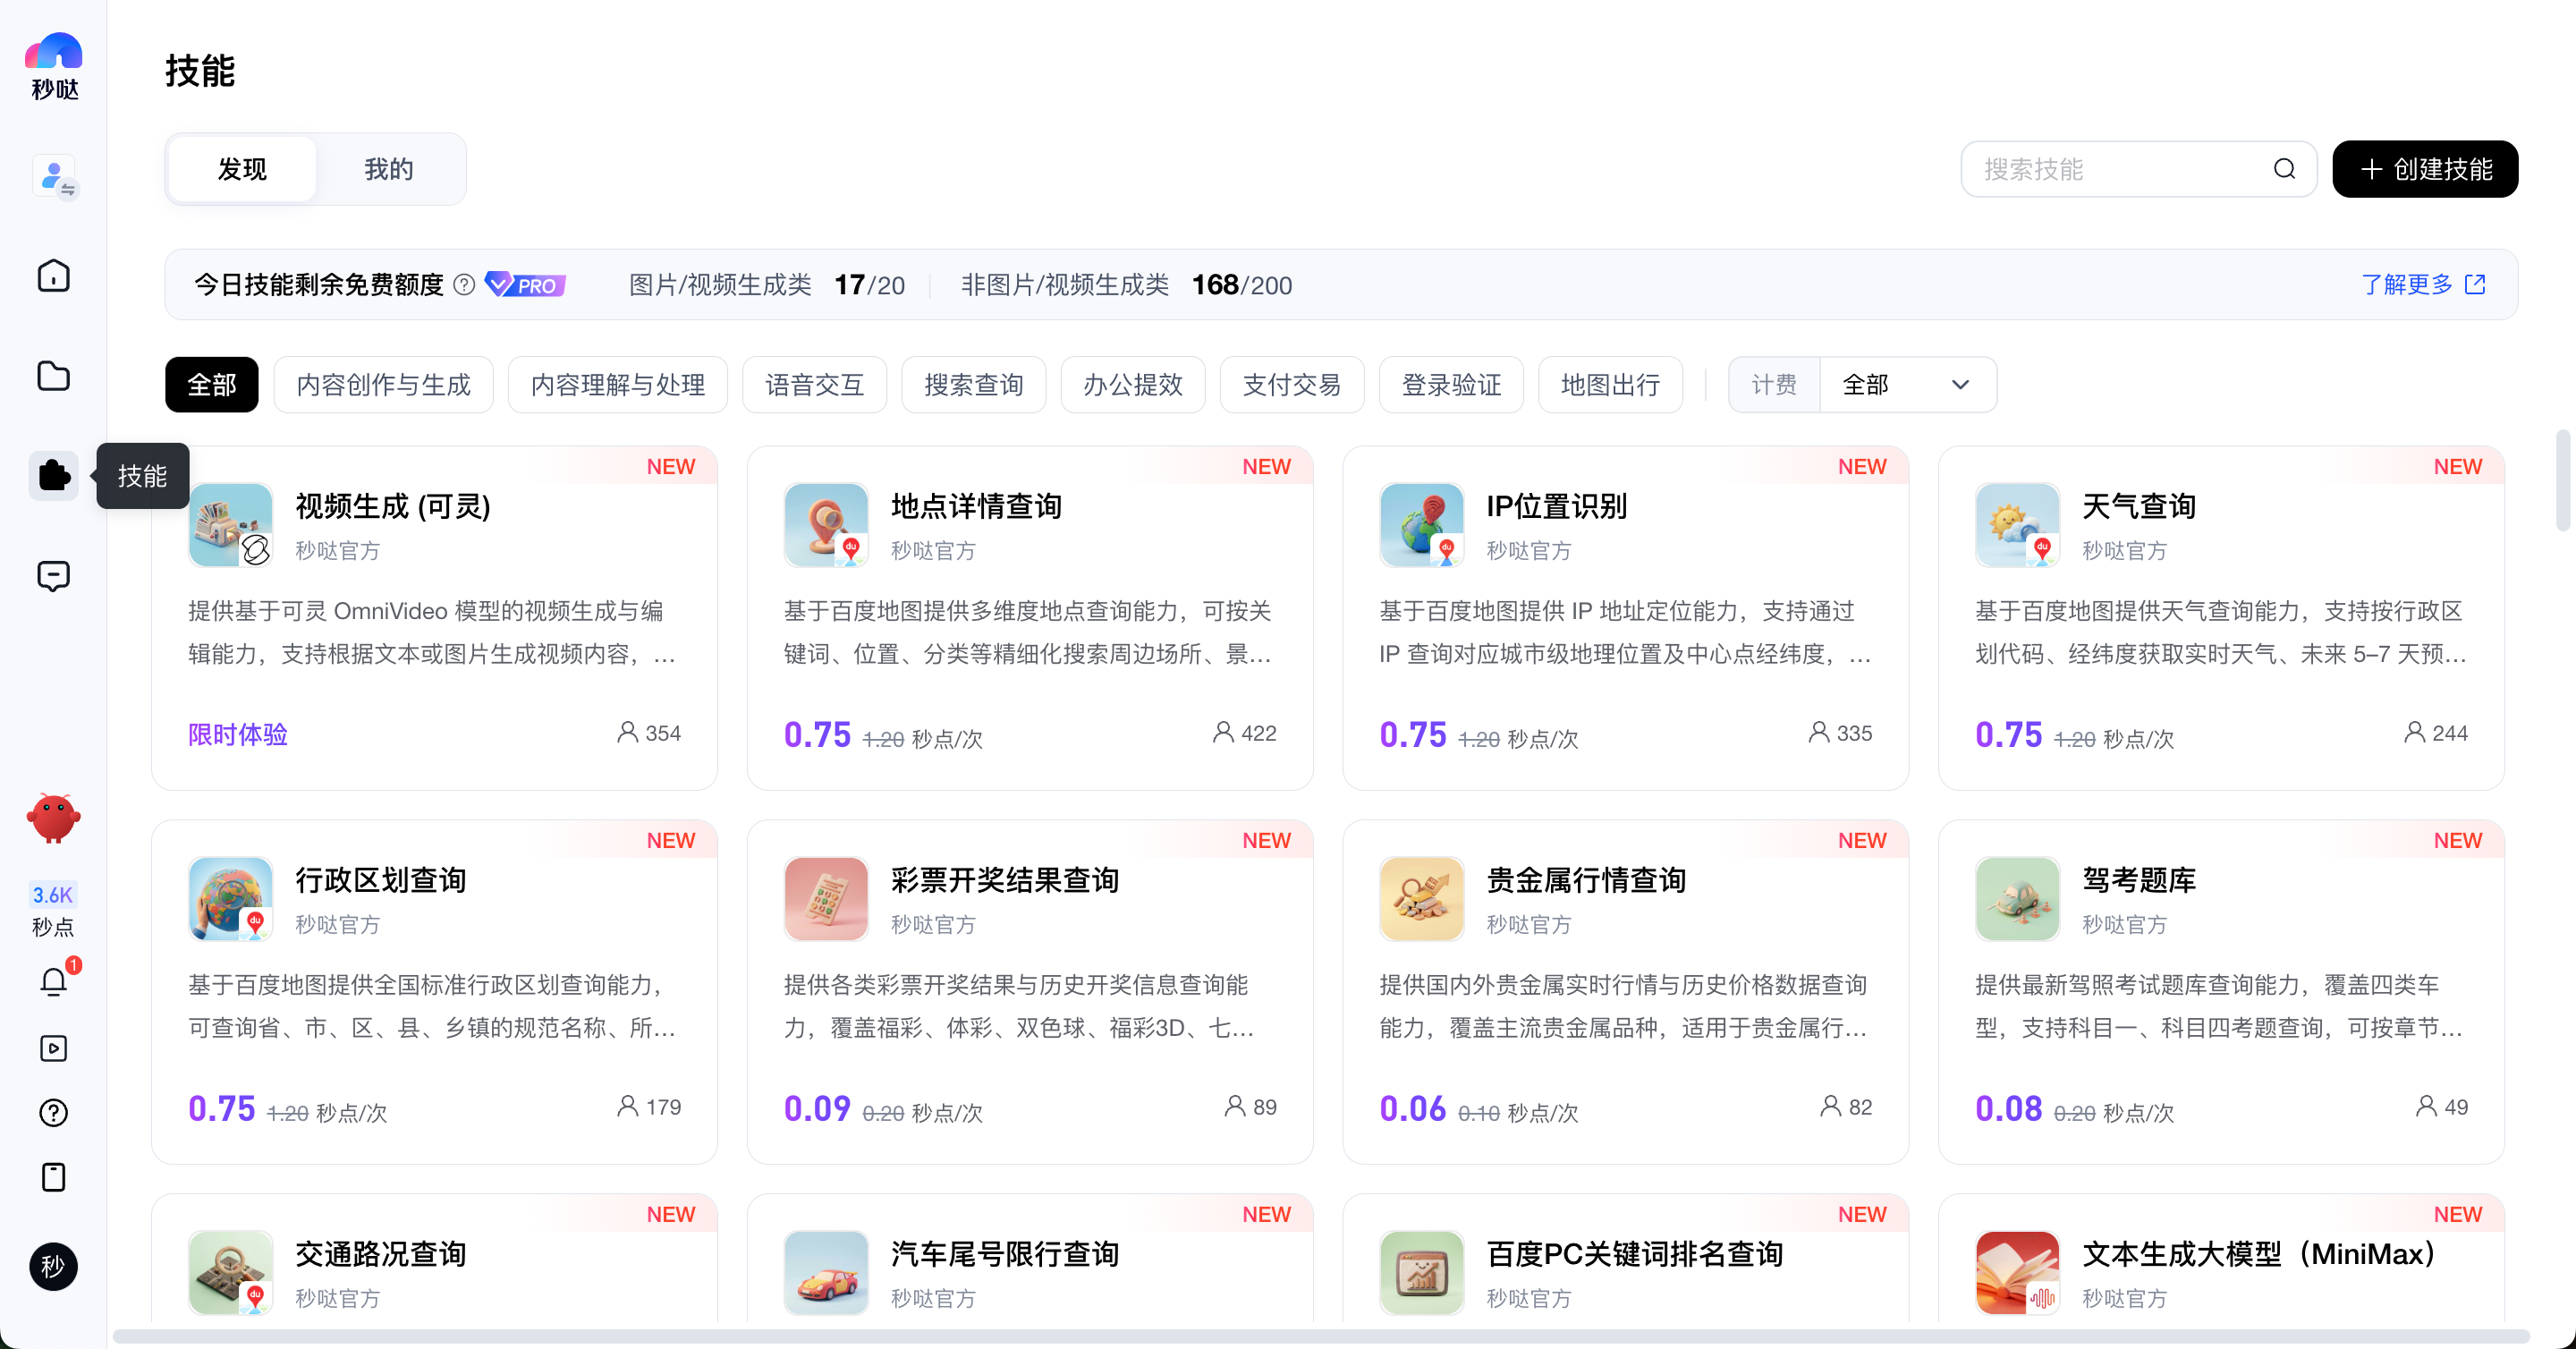Click the external link icon beside 了解更多

tap(2476, 285)
